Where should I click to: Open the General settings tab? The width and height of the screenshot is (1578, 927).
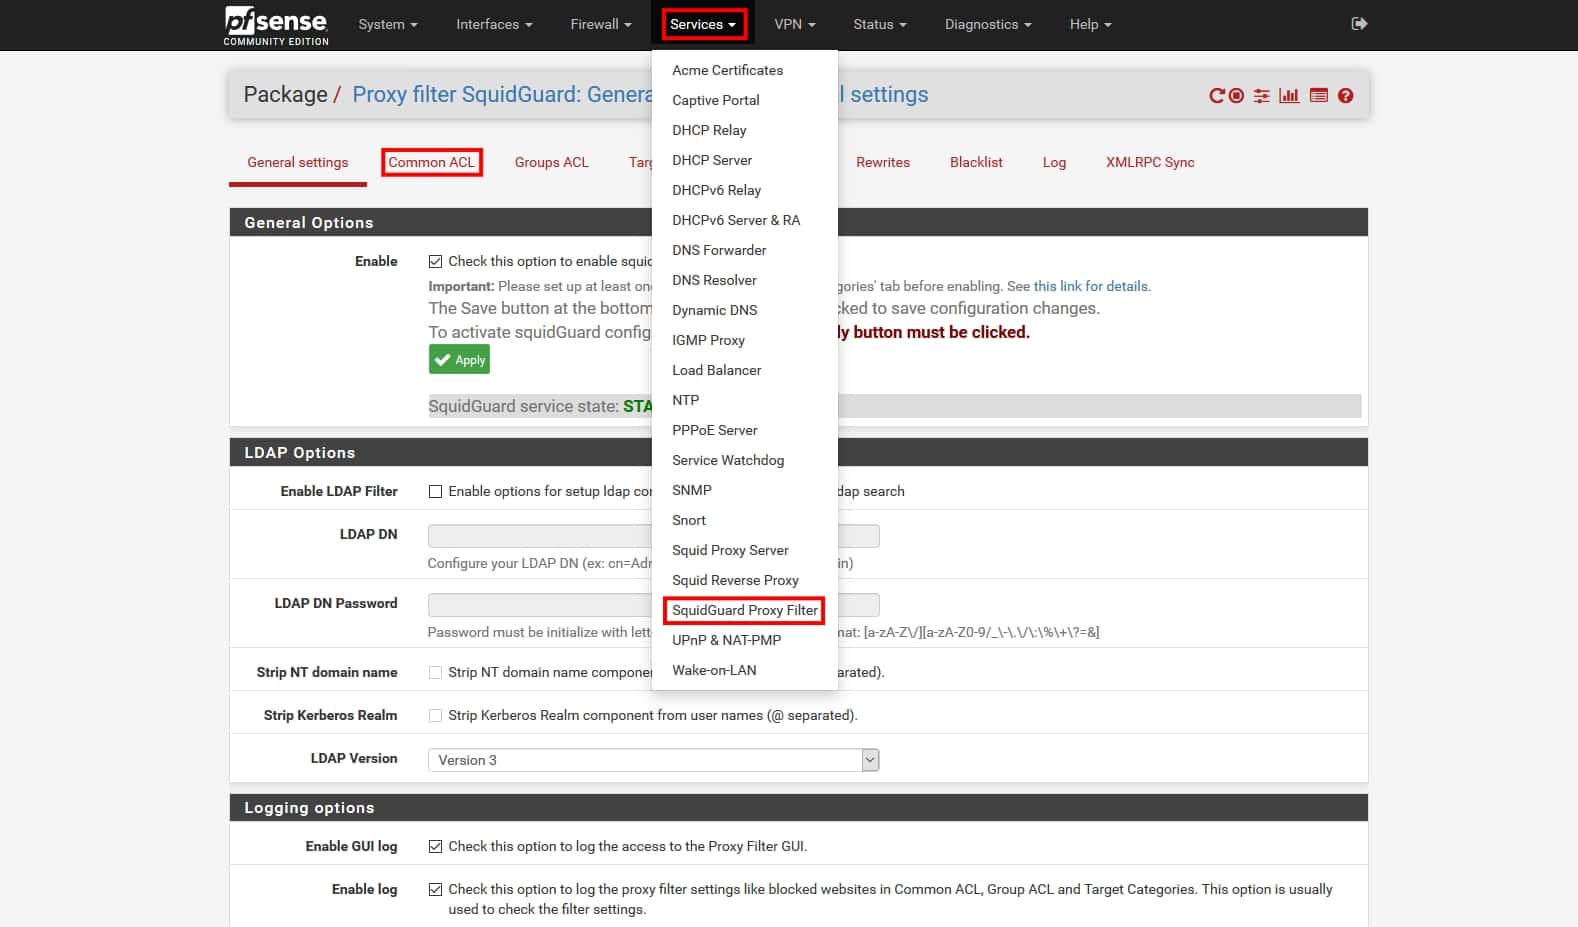[x=298, y=162]
